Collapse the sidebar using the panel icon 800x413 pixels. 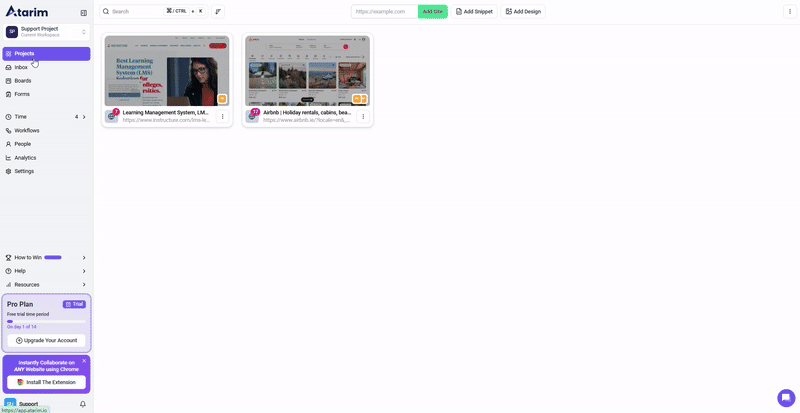(x=83, y=12)
